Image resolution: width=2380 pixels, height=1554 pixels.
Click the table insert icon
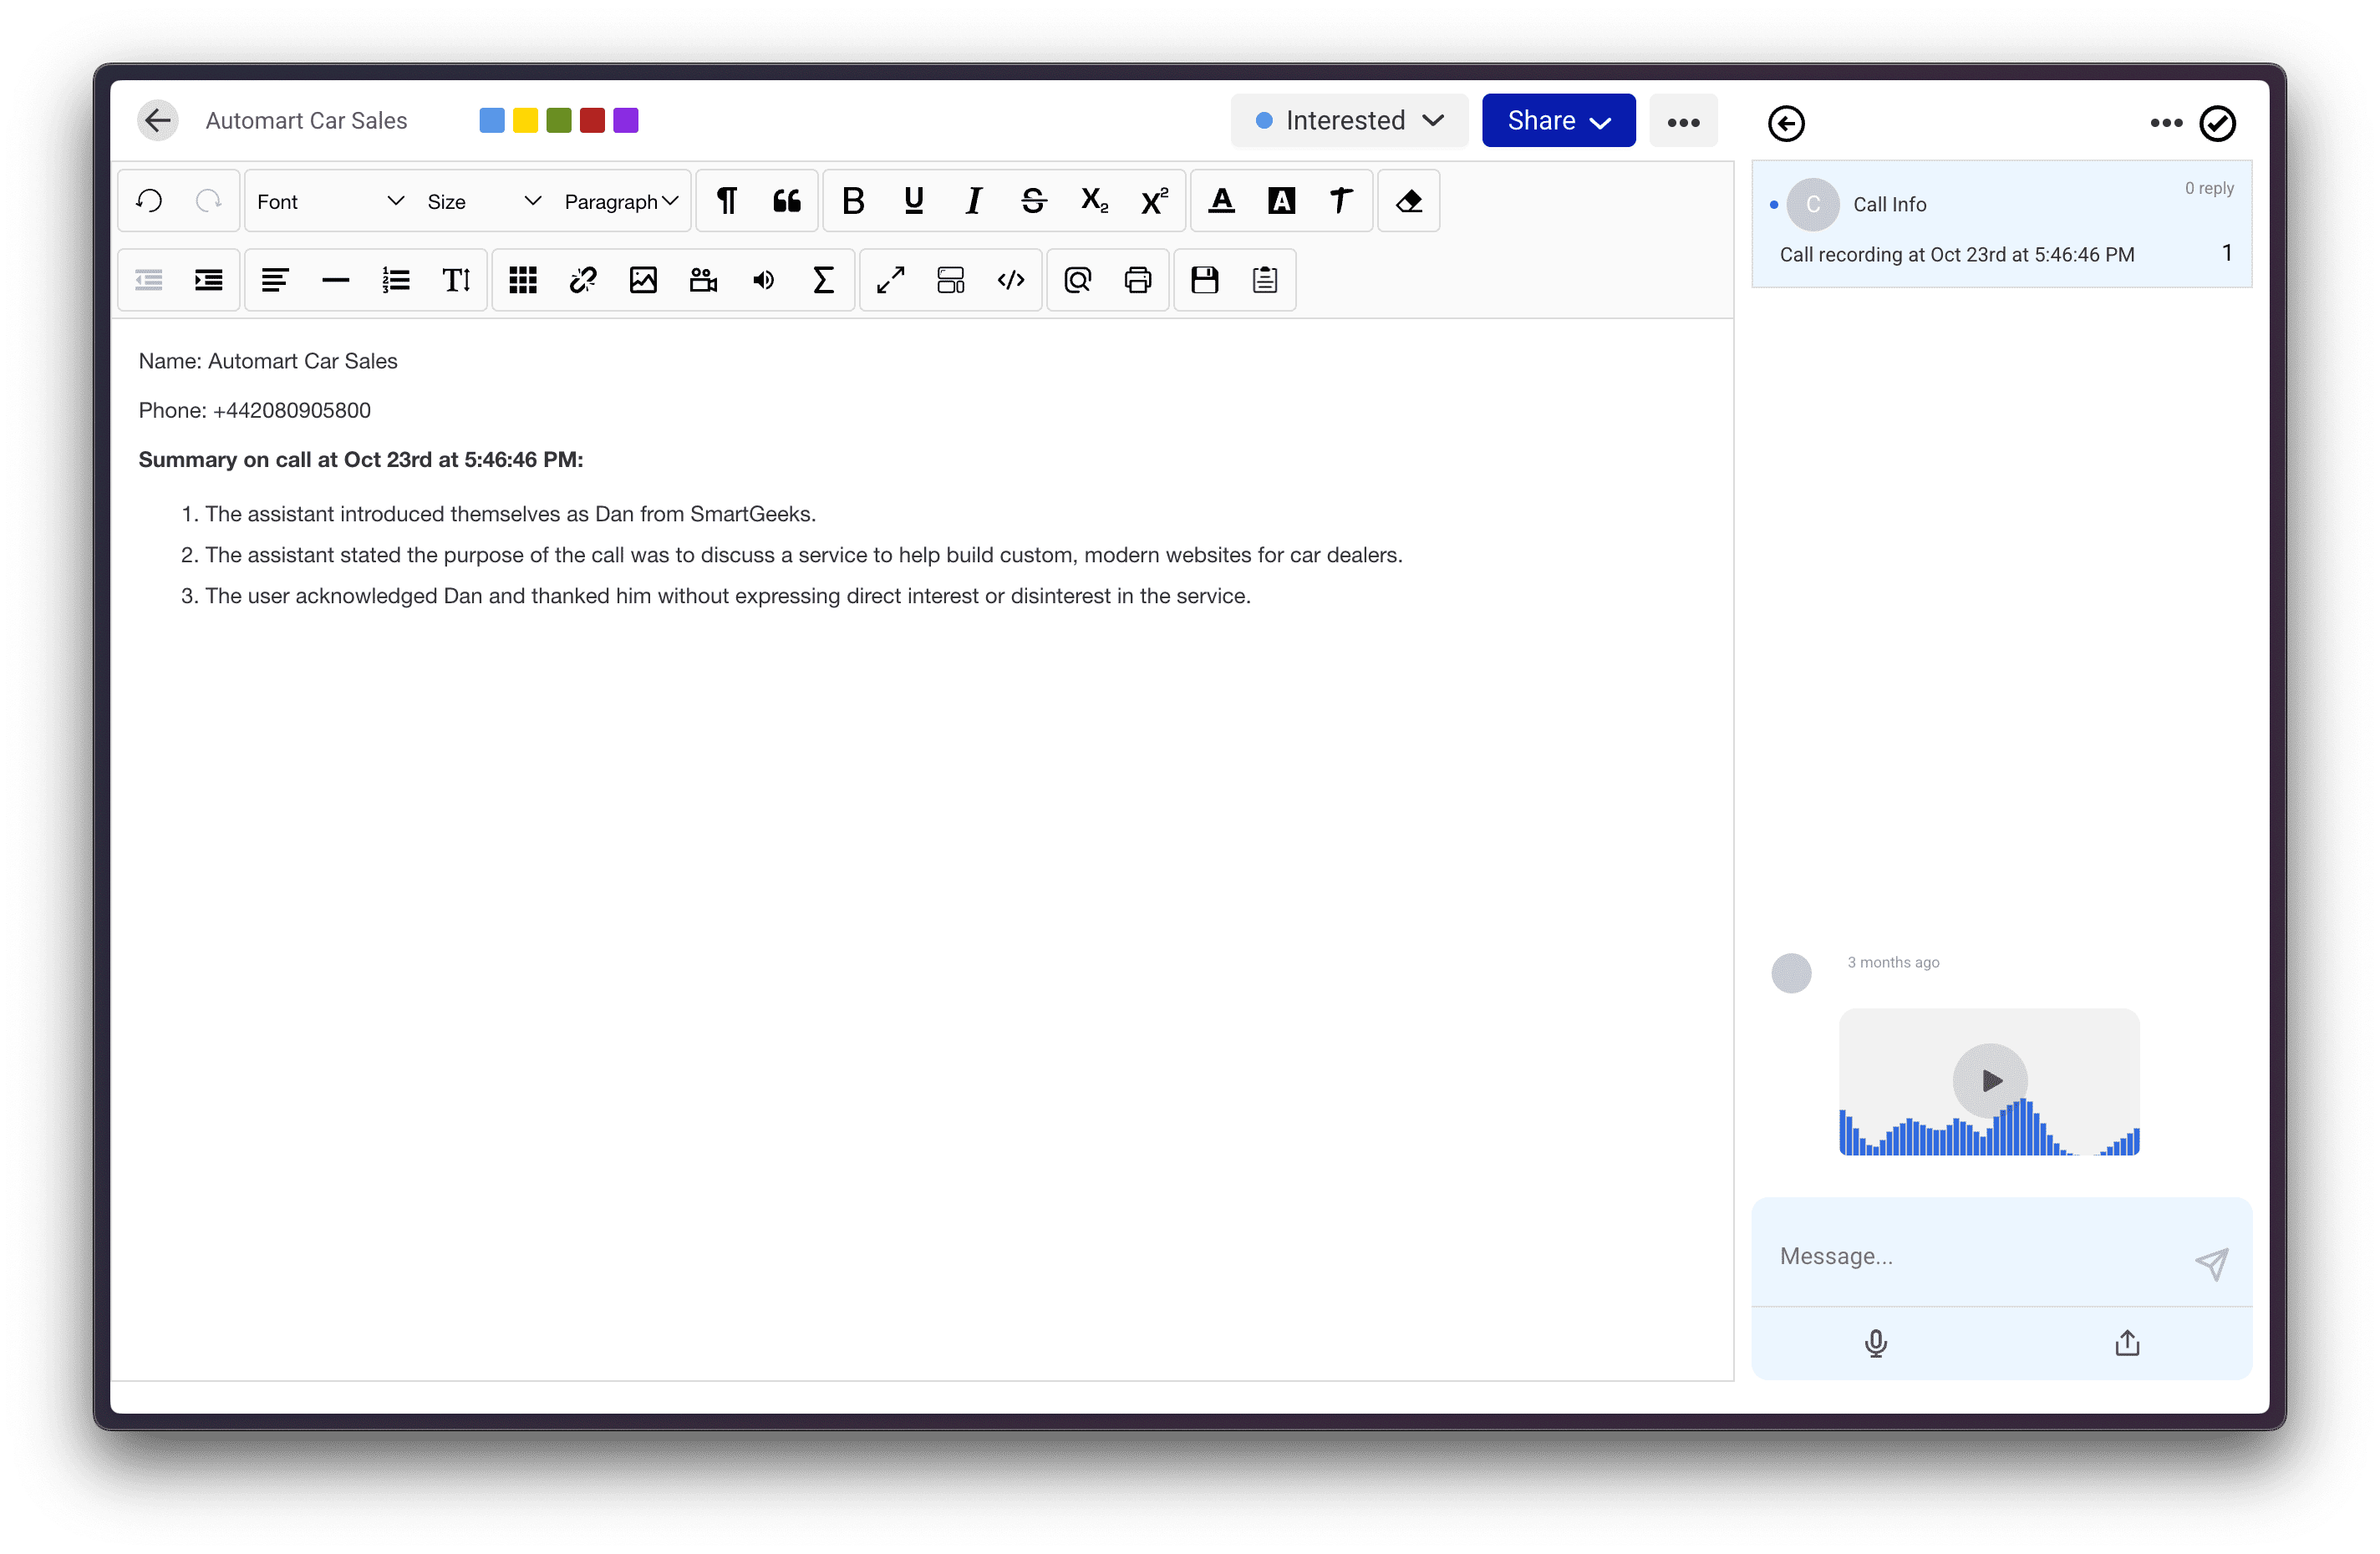click(522, 279)
